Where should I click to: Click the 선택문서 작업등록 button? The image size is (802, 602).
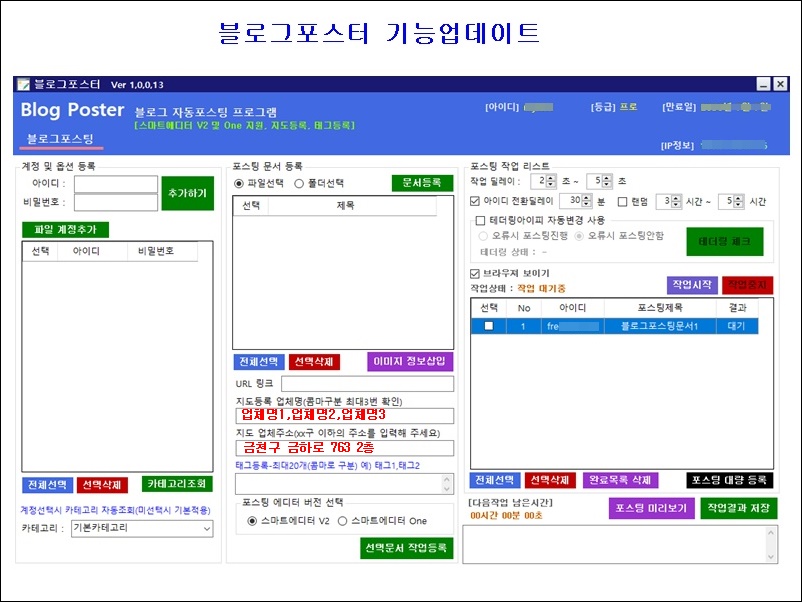coord(407,548)
